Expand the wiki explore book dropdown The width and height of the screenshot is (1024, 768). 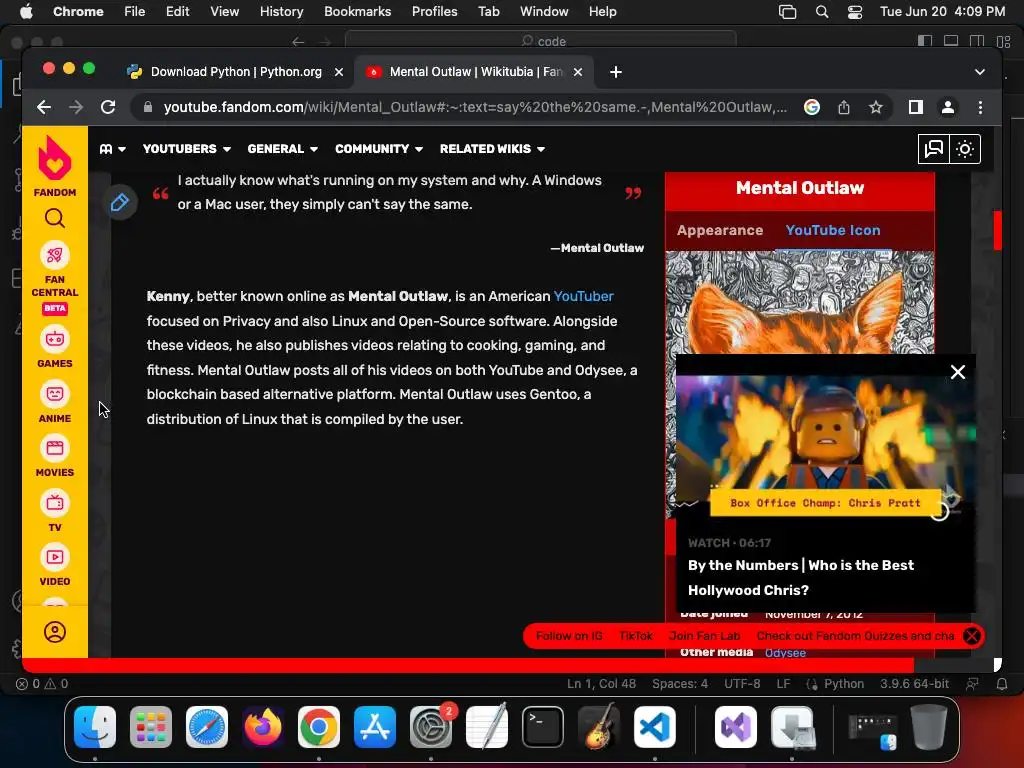pos(112,149)
